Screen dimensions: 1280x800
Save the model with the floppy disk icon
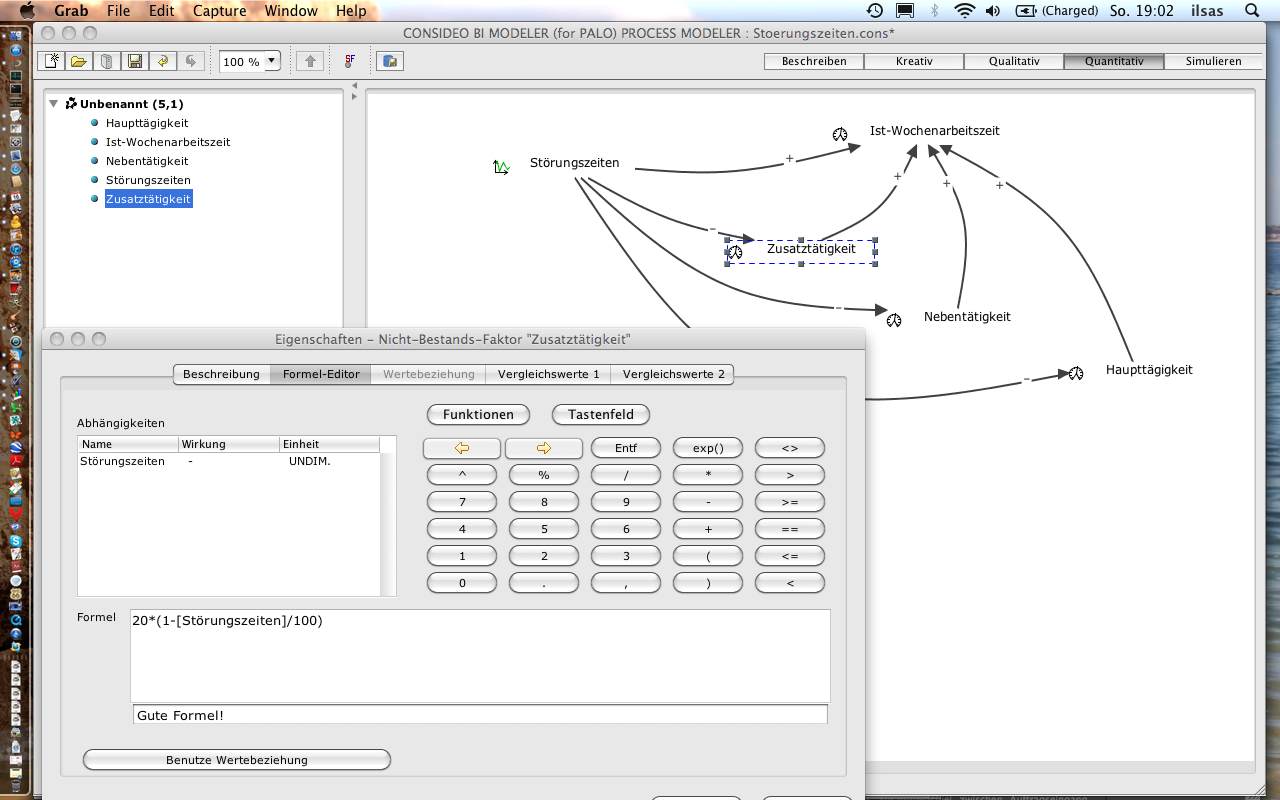[134, 61]
